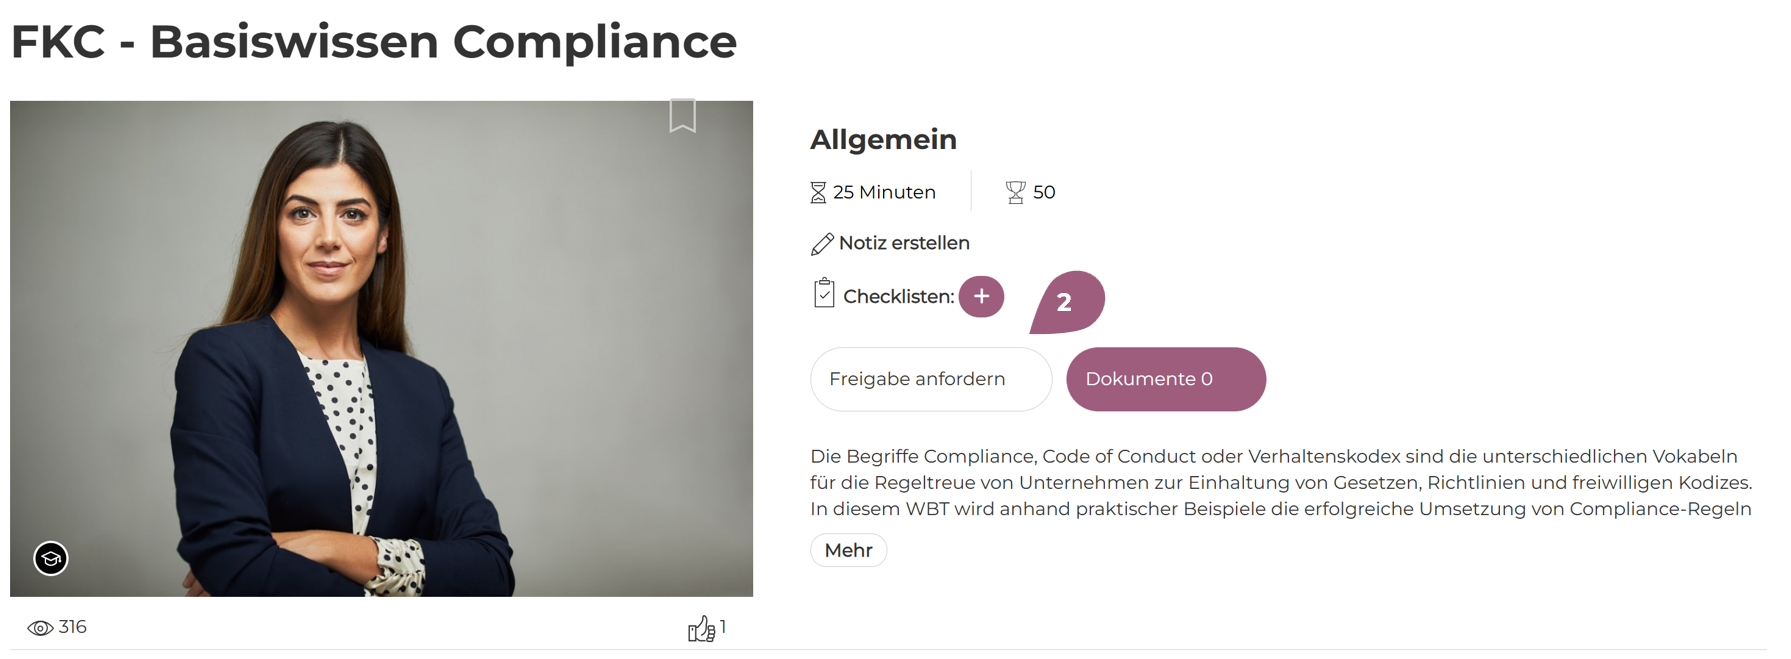Open Notiz erstellen link
1791x659 pixels.
(904, 243)
